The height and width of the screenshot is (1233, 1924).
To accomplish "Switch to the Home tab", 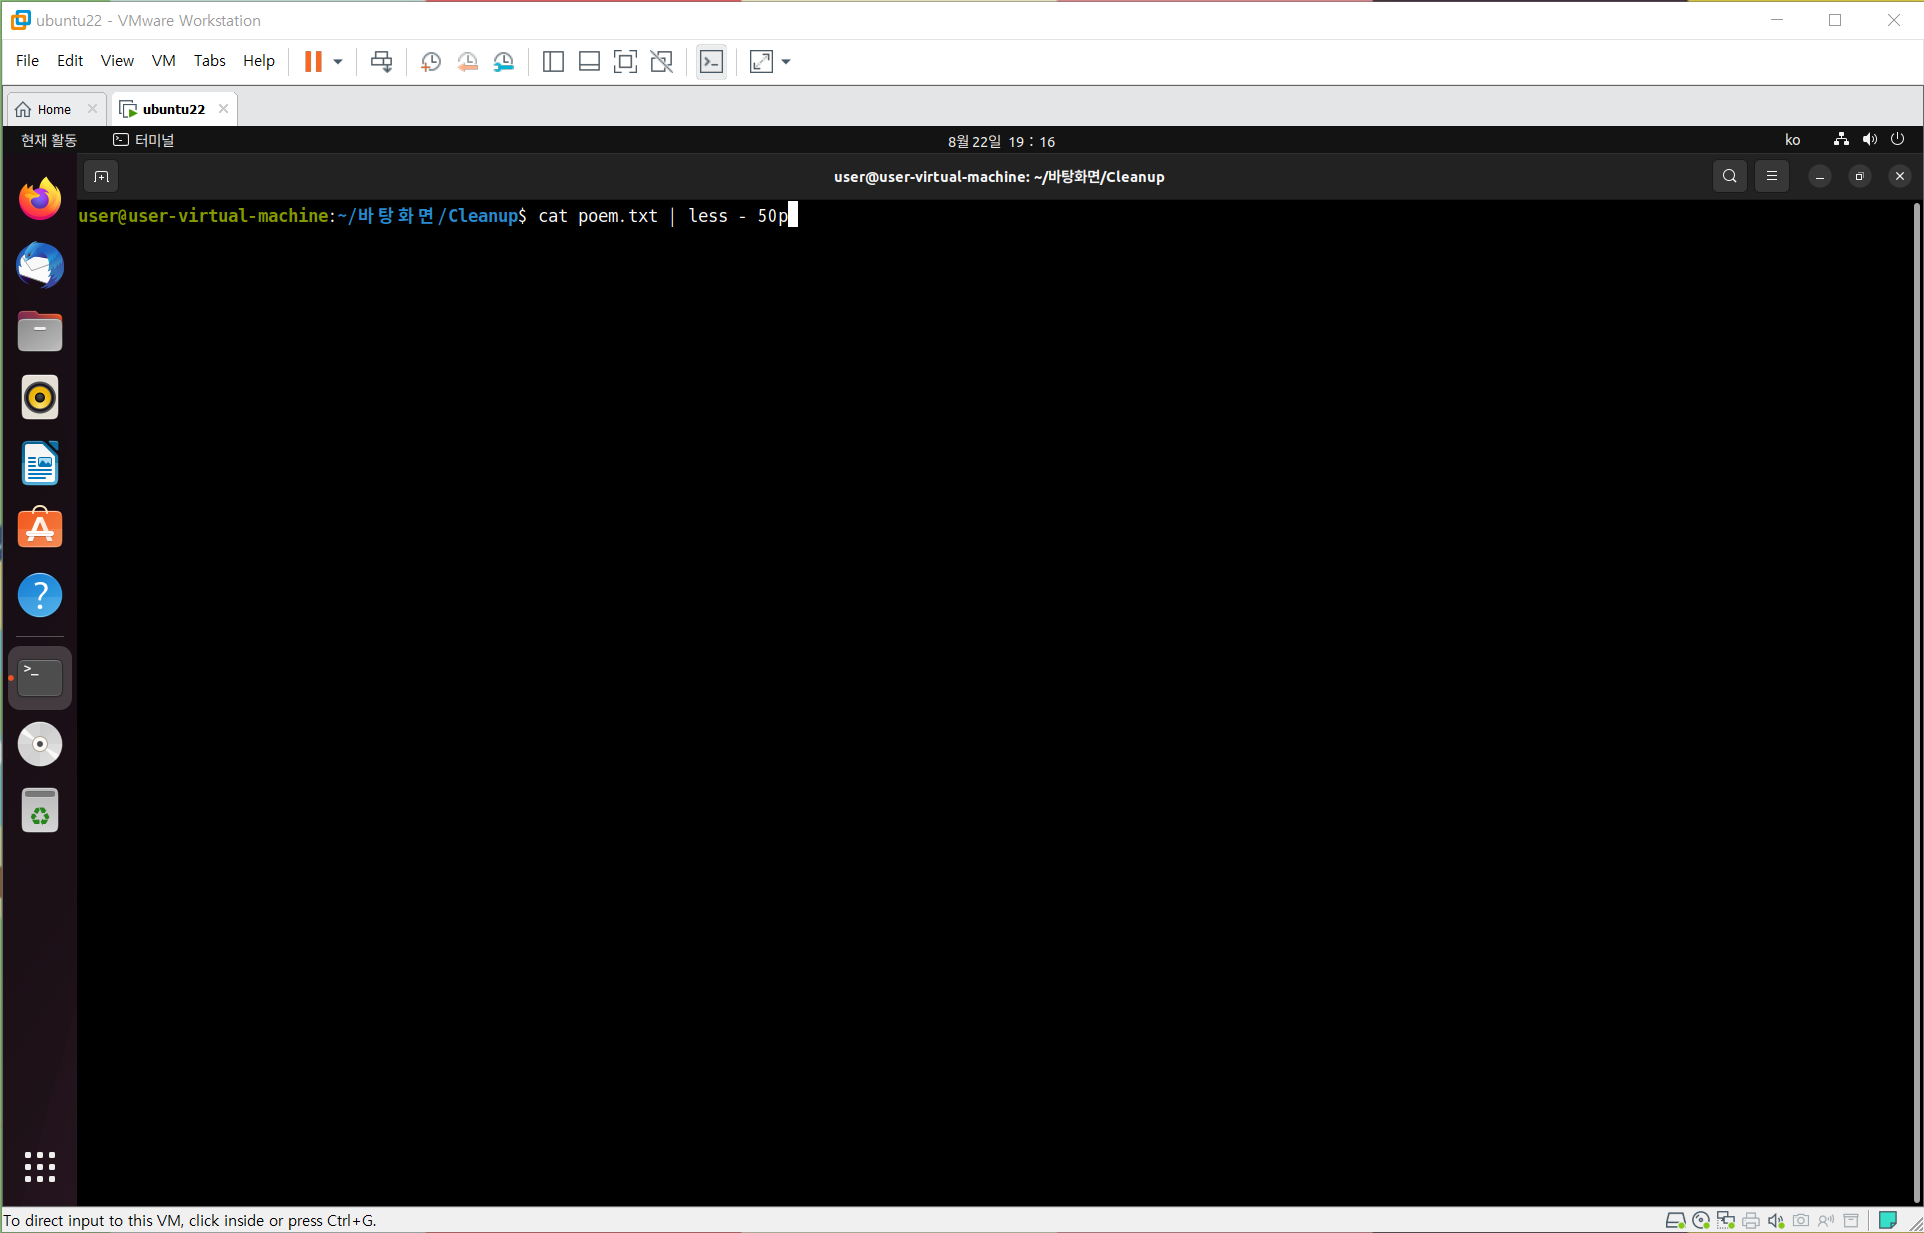I will point(54,109).
